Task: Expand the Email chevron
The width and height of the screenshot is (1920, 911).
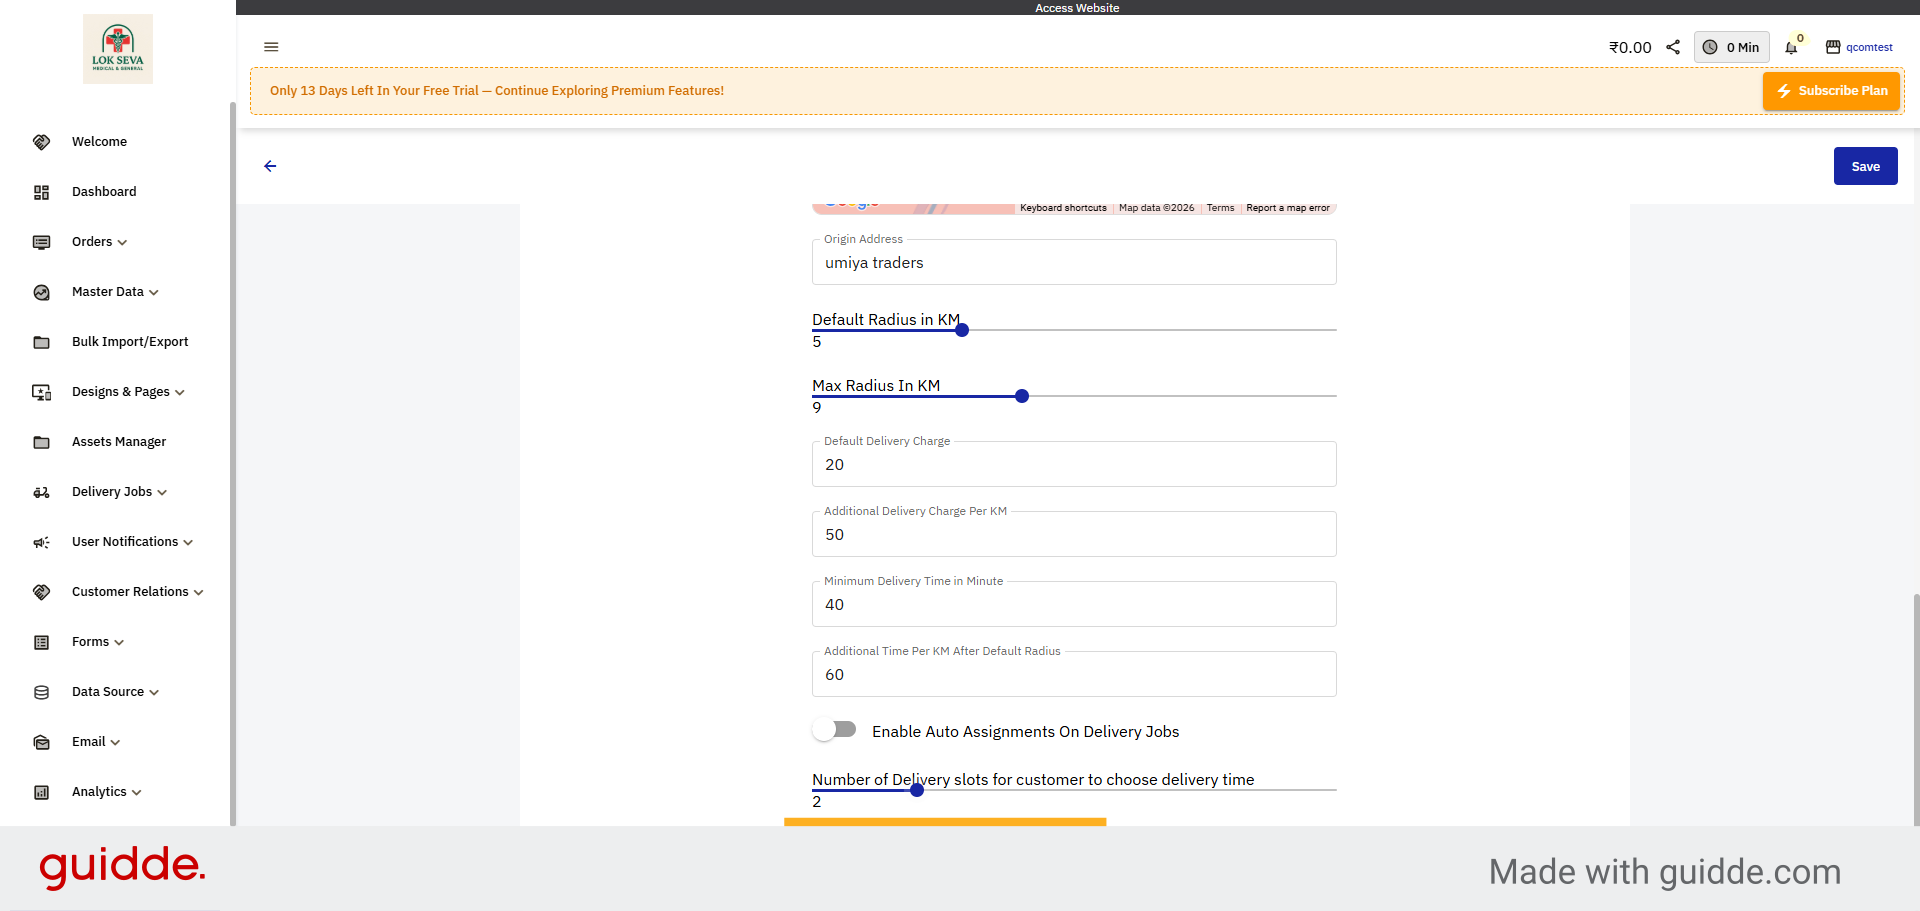Action: pyautogui.click(x=115, y=743)
